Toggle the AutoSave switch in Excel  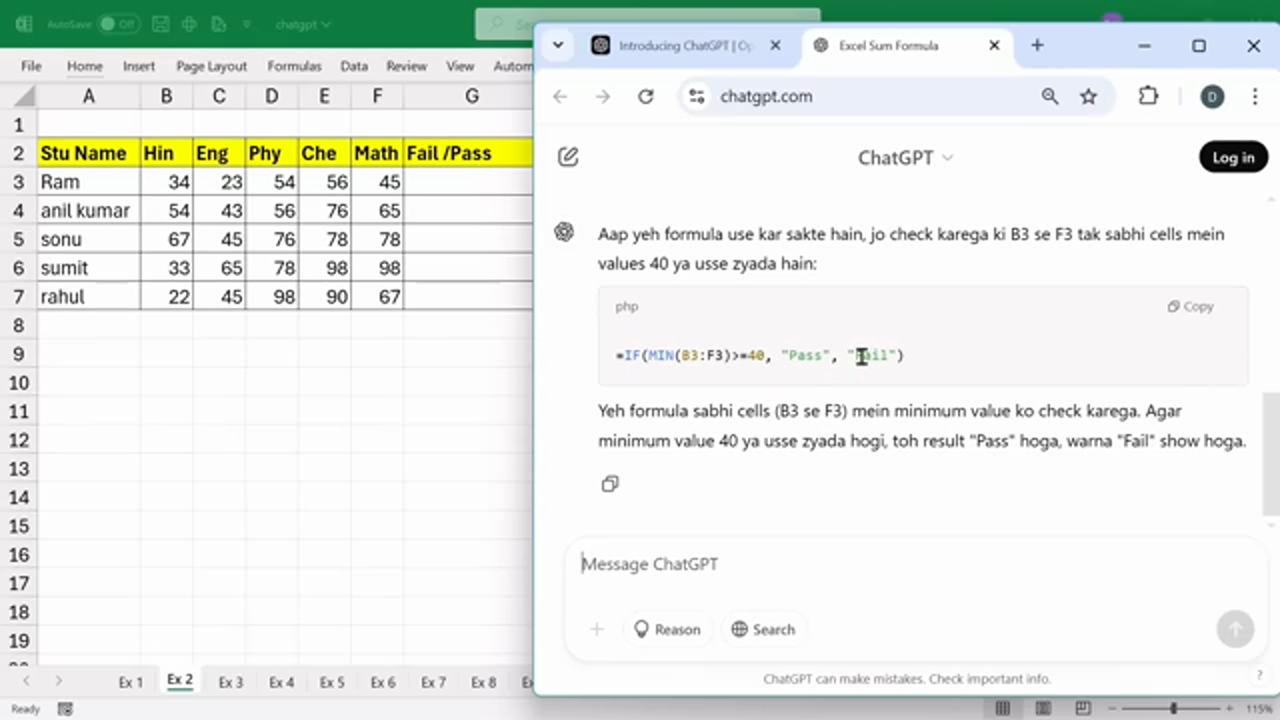[x=118, y=23]
